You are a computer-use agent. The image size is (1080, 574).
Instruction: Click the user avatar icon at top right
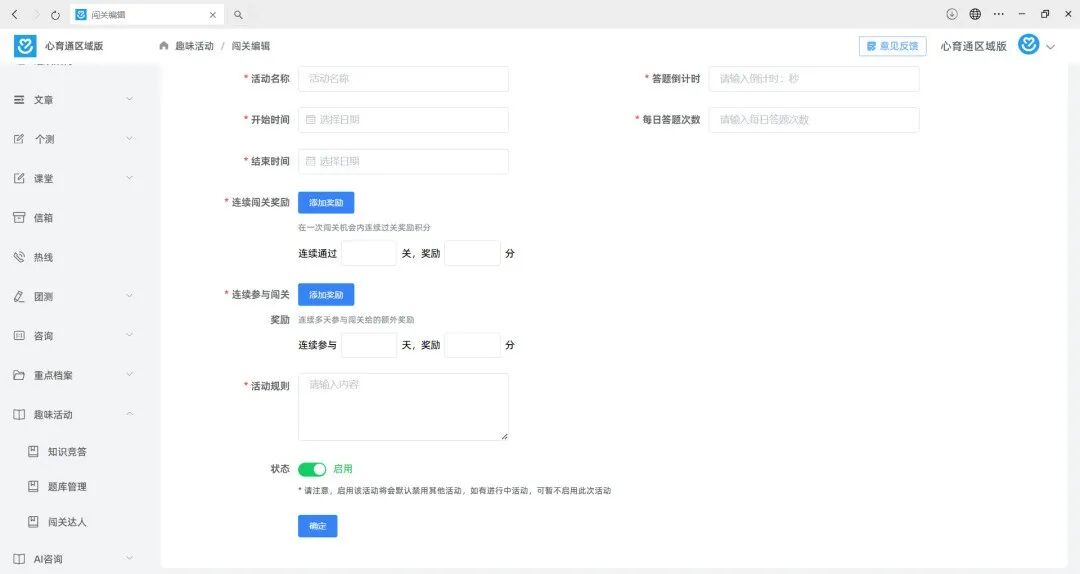1029,45
